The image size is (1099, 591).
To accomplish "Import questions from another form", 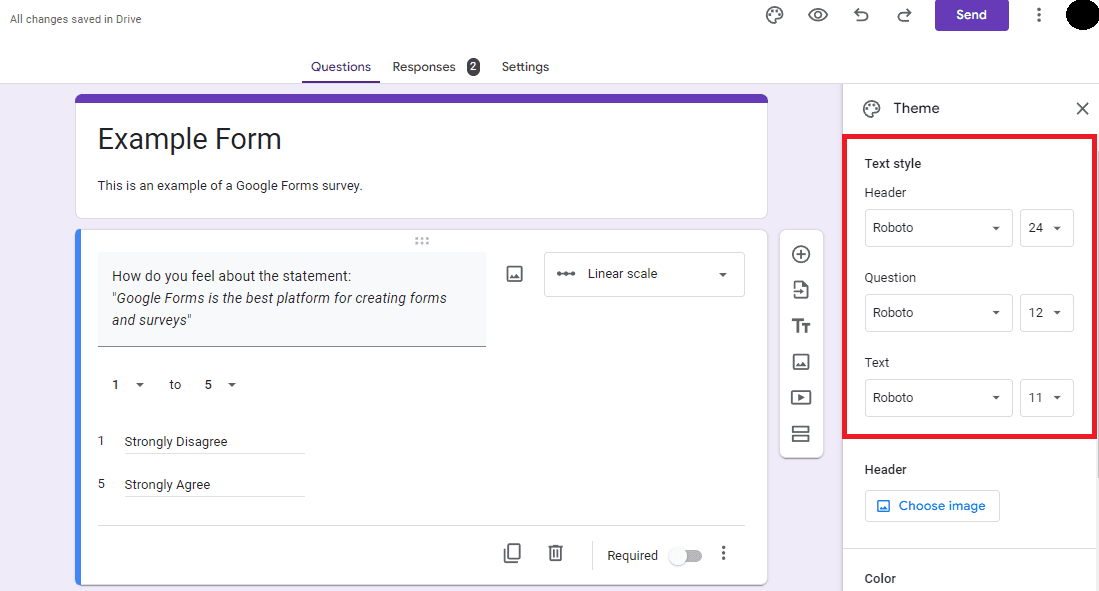I will (801, 290).
